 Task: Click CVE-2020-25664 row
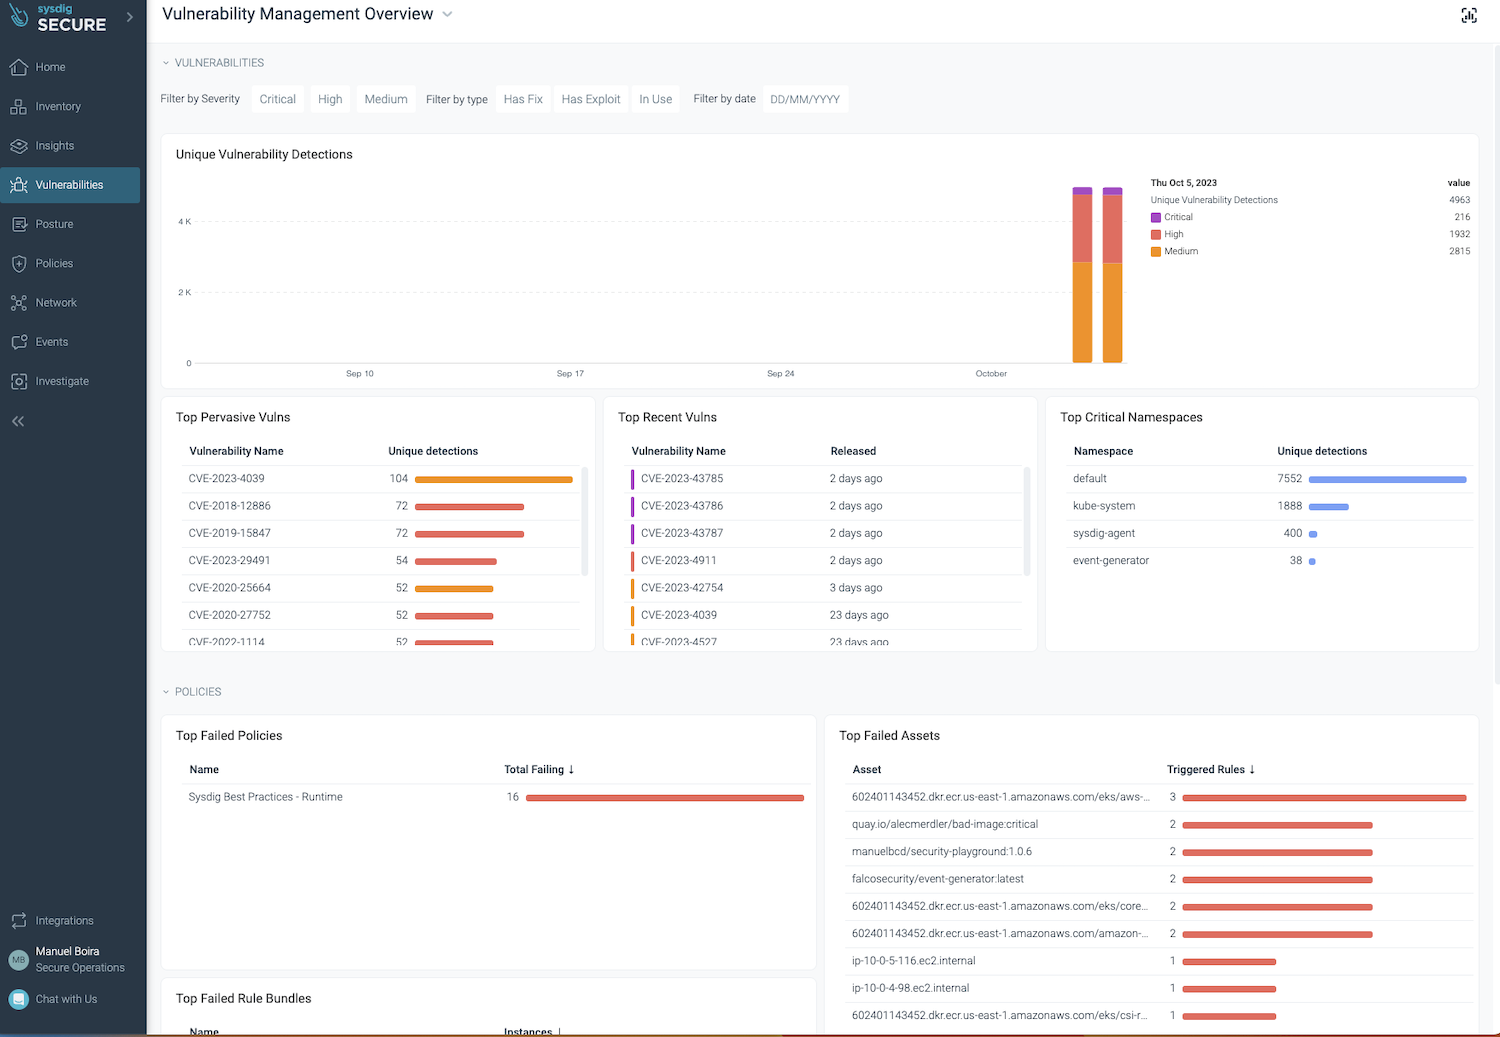pyautogui.click(x=381, y=588)
